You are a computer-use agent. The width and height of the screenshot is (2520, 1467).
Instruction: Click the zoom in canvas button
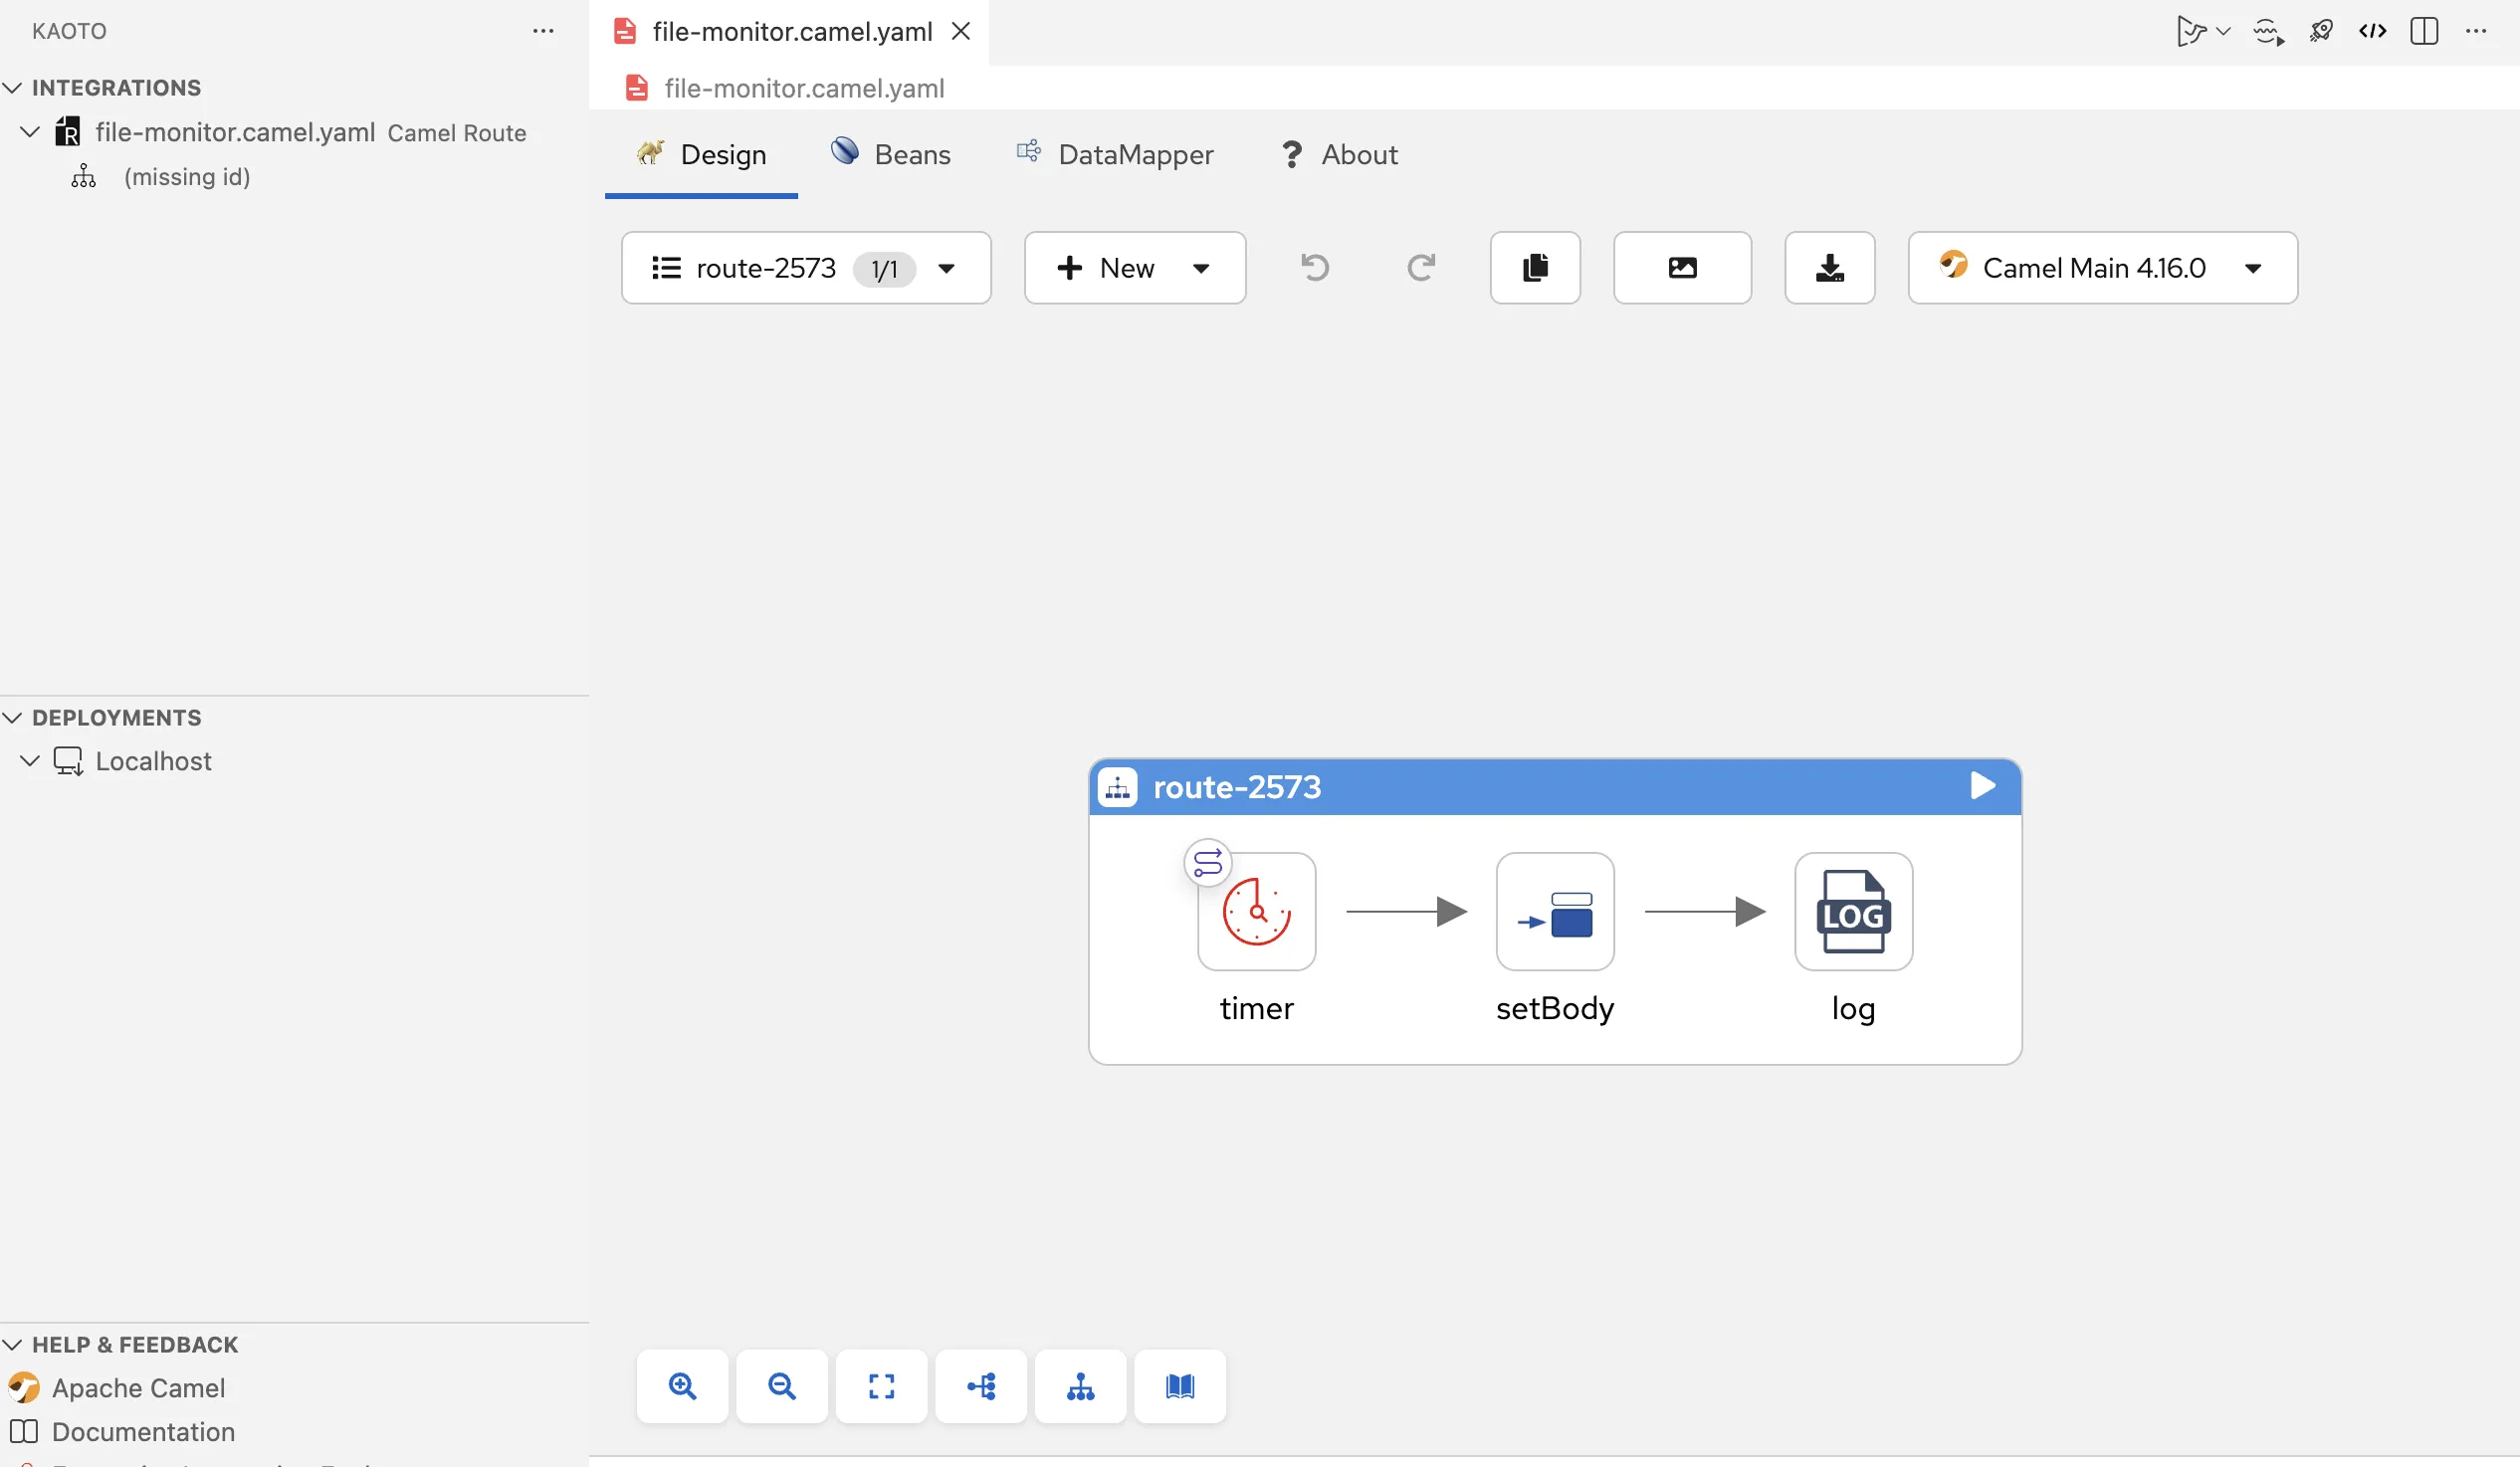point(682,1386)
